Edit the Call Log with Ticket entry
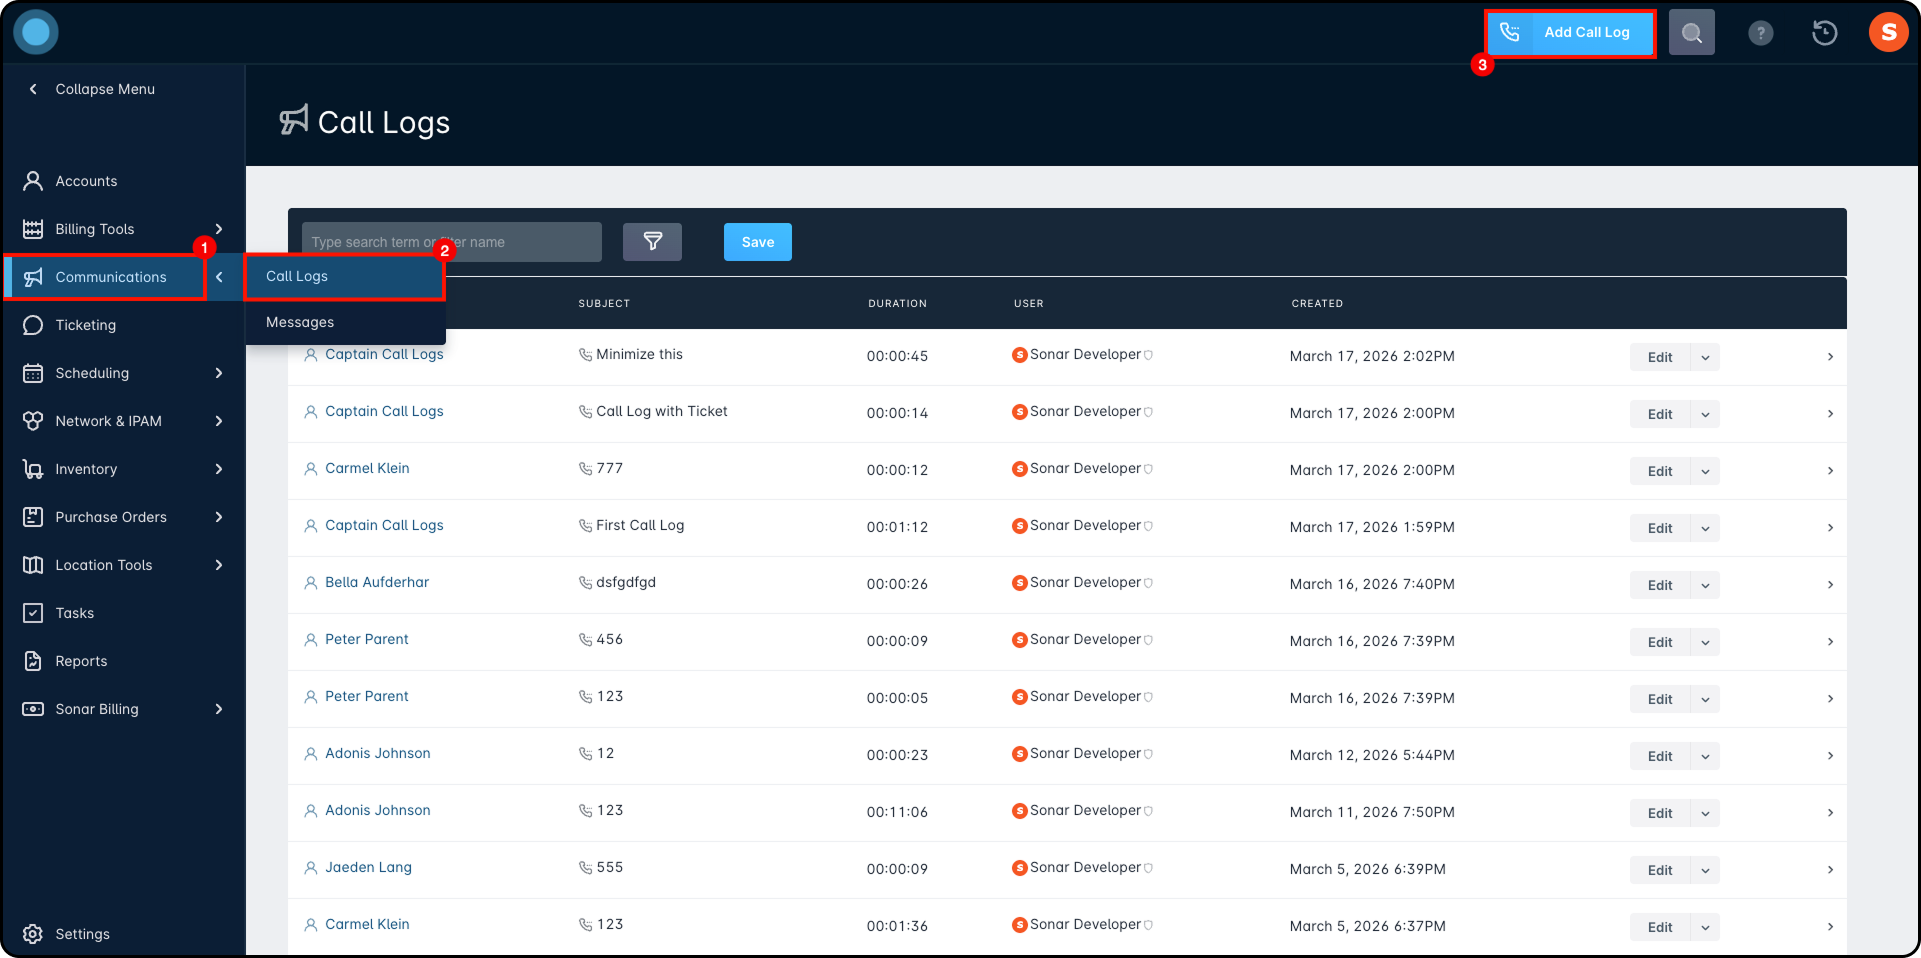Image resolution: width=1921 pixels, height=958 pixels. tap(1660, 414)
